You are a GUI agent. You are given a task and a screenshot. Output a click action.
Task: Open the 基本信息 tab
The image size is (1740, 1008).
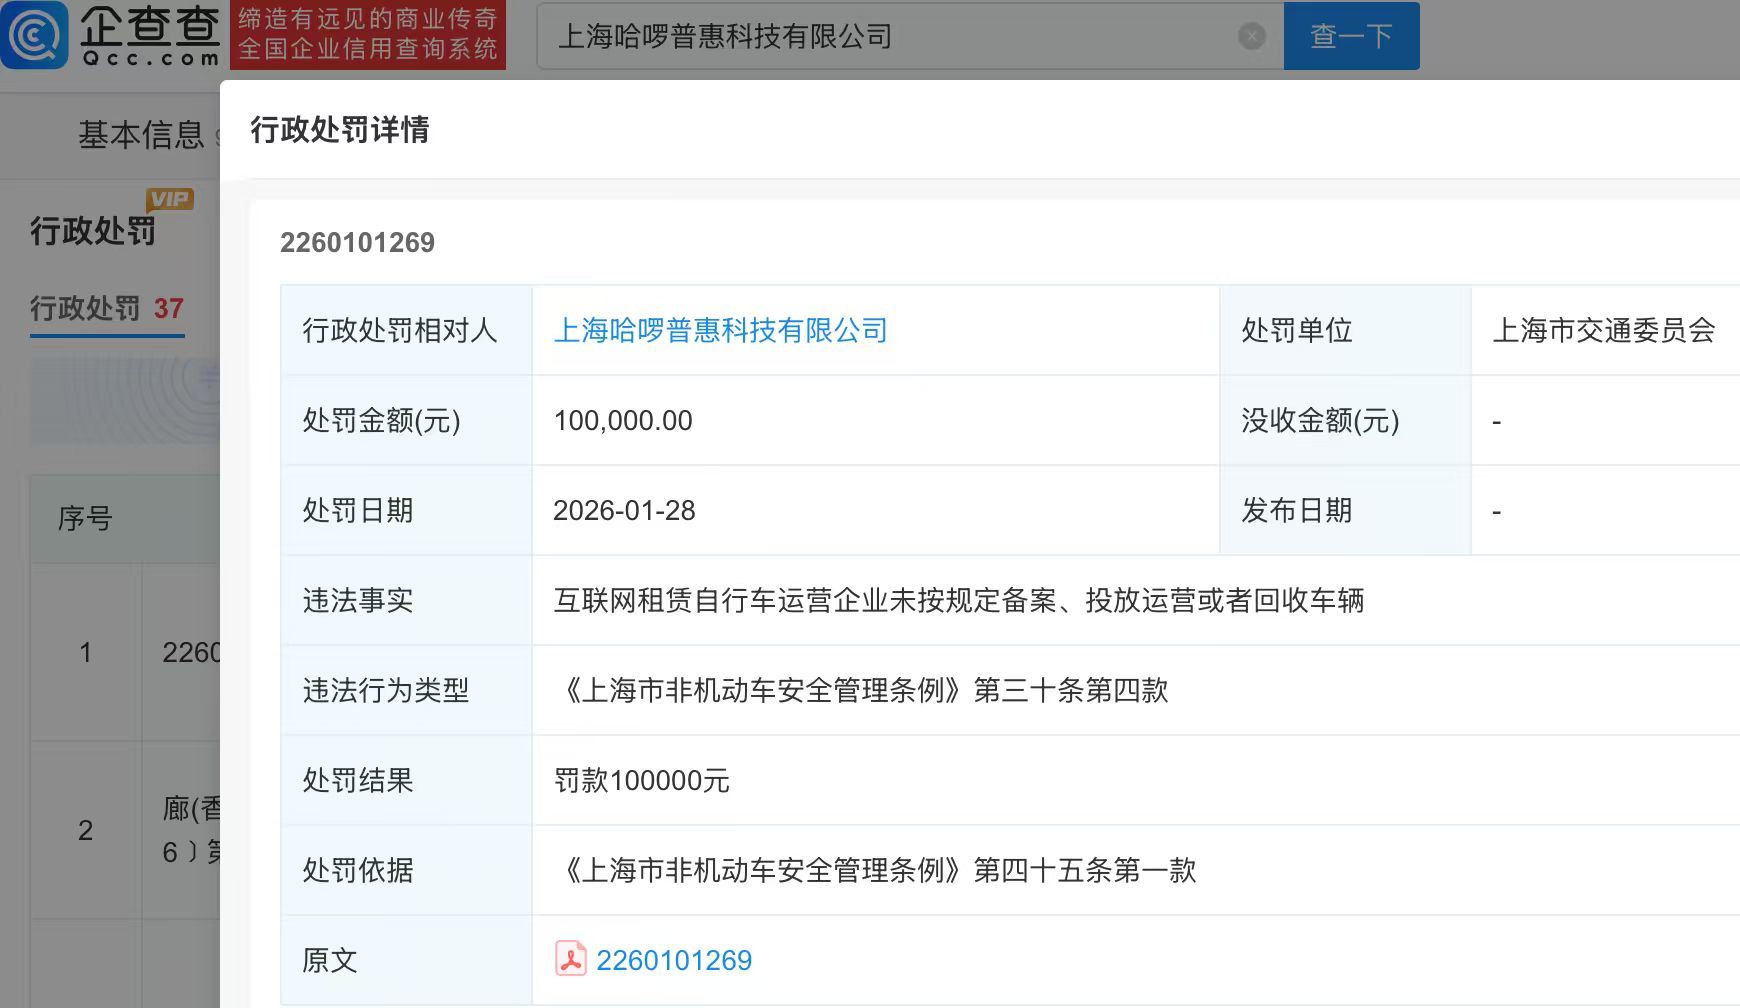point(140,135)
